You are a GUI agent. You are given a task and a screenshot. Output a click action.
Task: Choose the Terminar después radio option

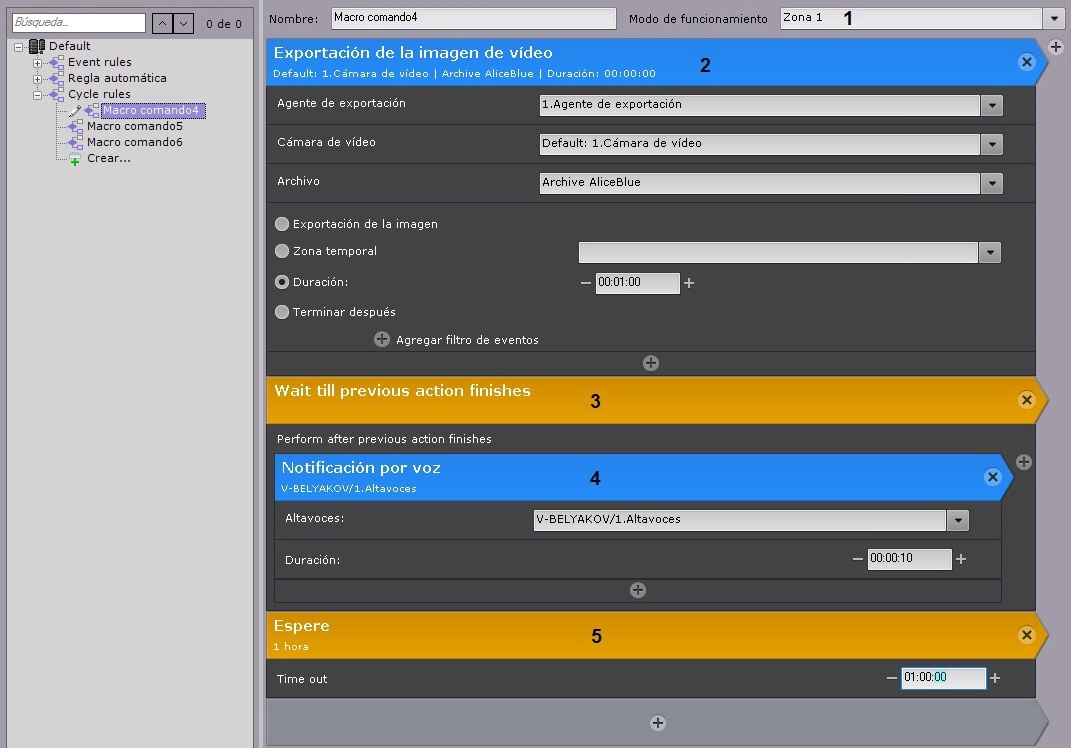tap(282, 312)
